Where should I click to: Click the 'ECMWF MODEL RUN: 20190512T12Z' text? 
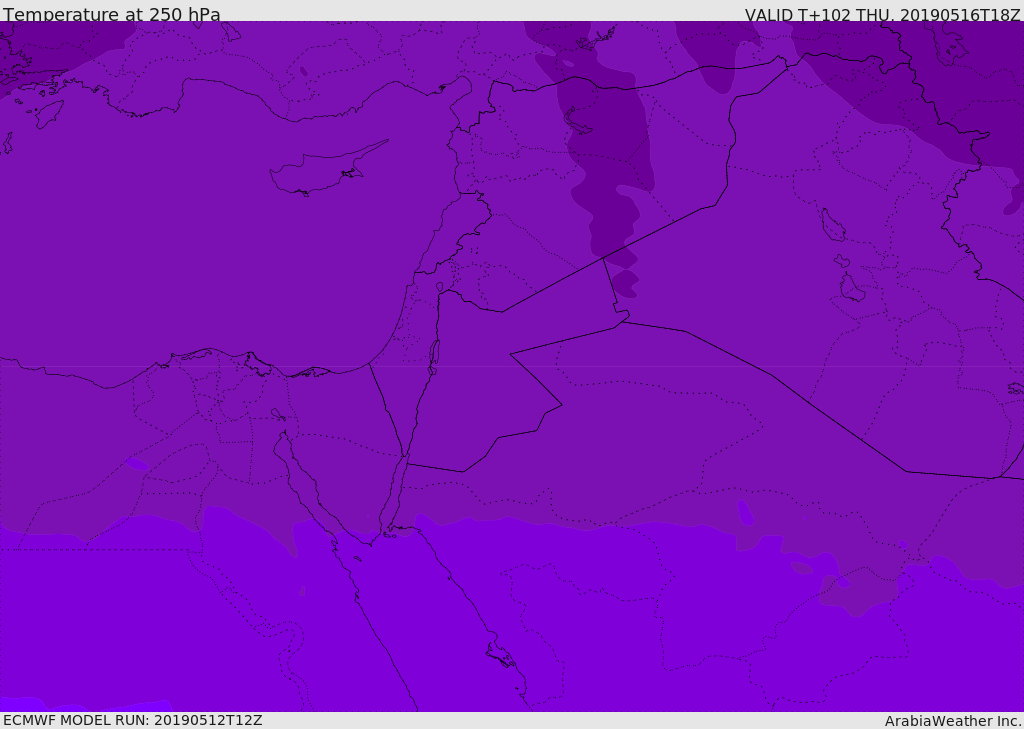pyautogui.click(x=133, y=721)
